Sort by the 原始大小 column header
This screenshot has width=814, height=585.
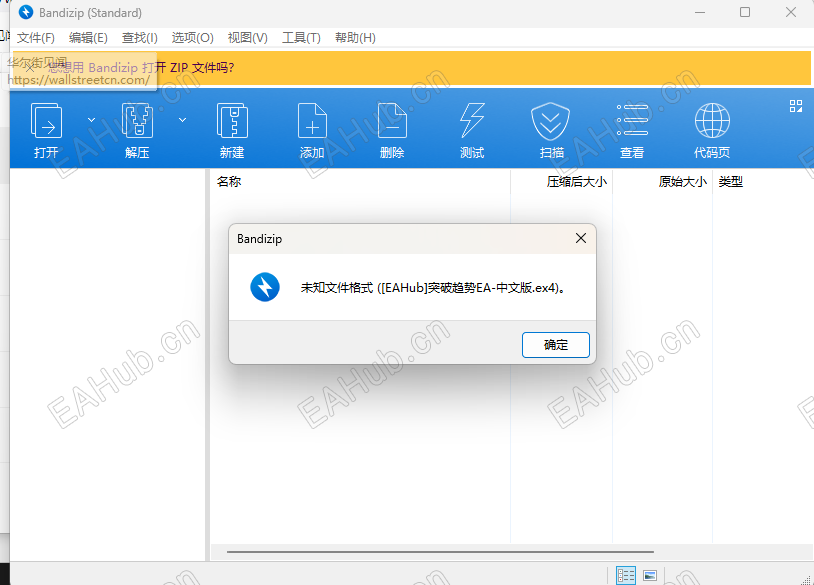(x=682, y=182)
